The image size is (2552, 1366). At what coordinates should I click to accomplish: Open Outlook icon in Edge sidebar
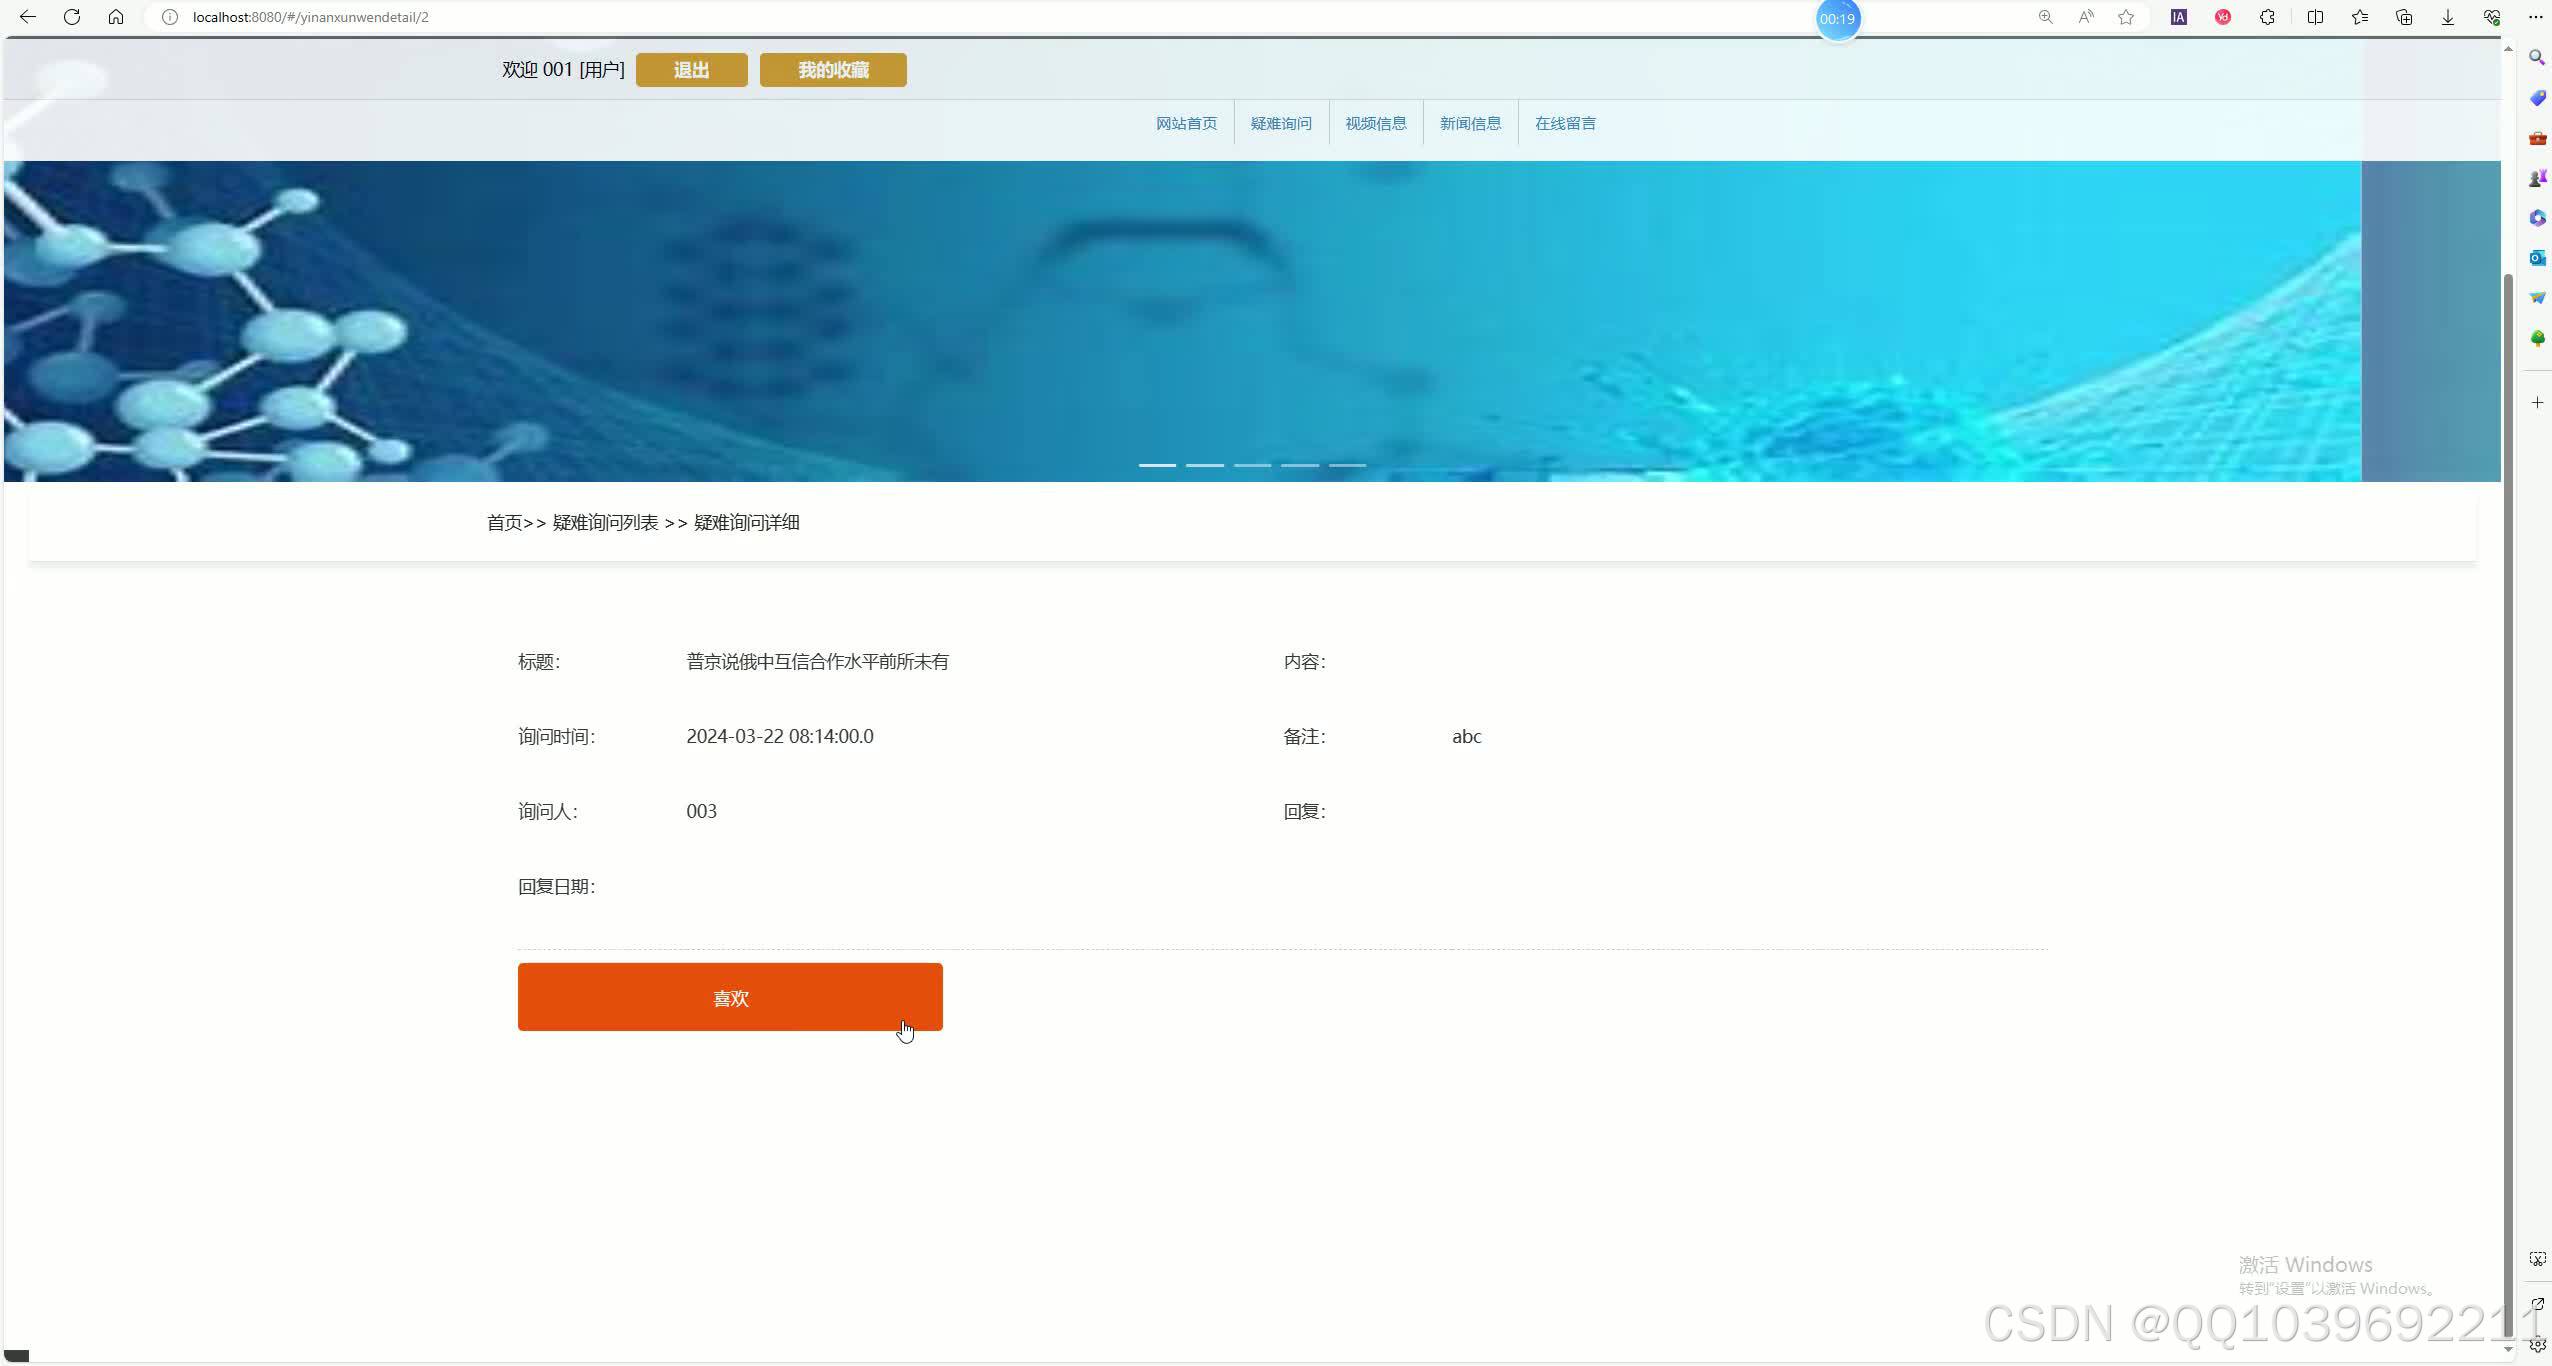[x=2537, y=258]
